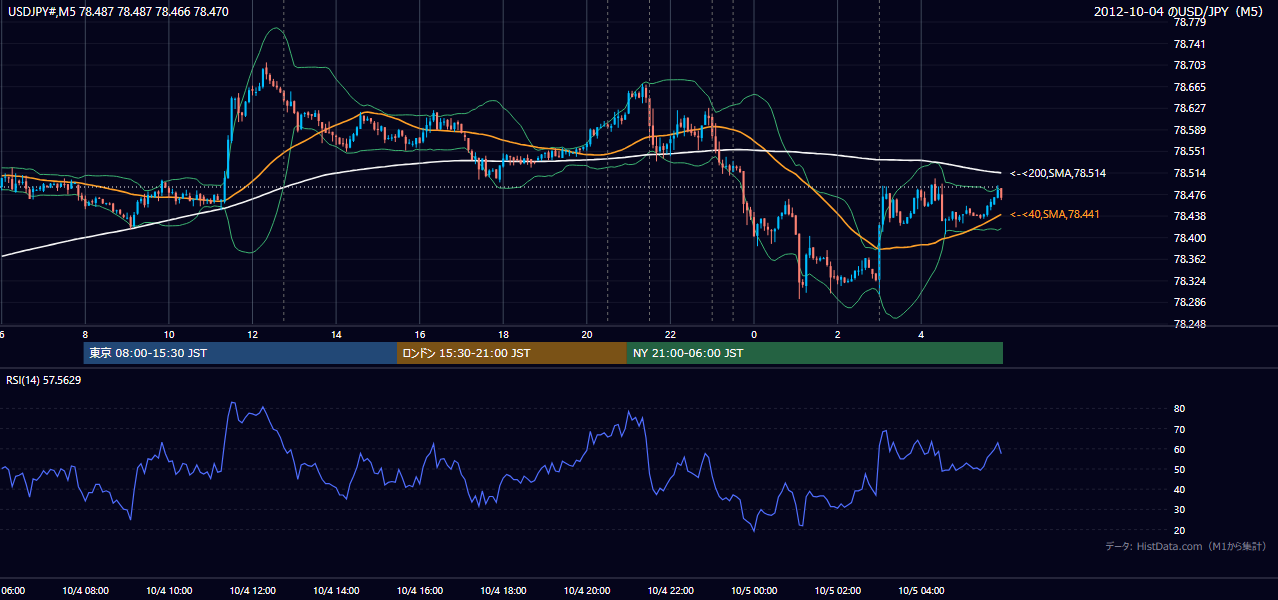Select the ロンドン 15:30-21:00 JST session bar
1278x600 pixels.
(512, 353)
